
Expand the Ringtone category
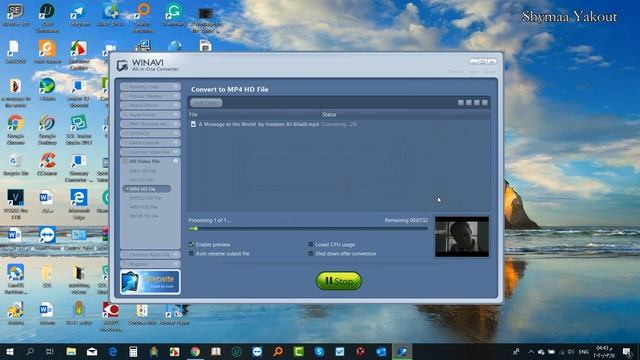pyautogui.click(x=150, y=264)
